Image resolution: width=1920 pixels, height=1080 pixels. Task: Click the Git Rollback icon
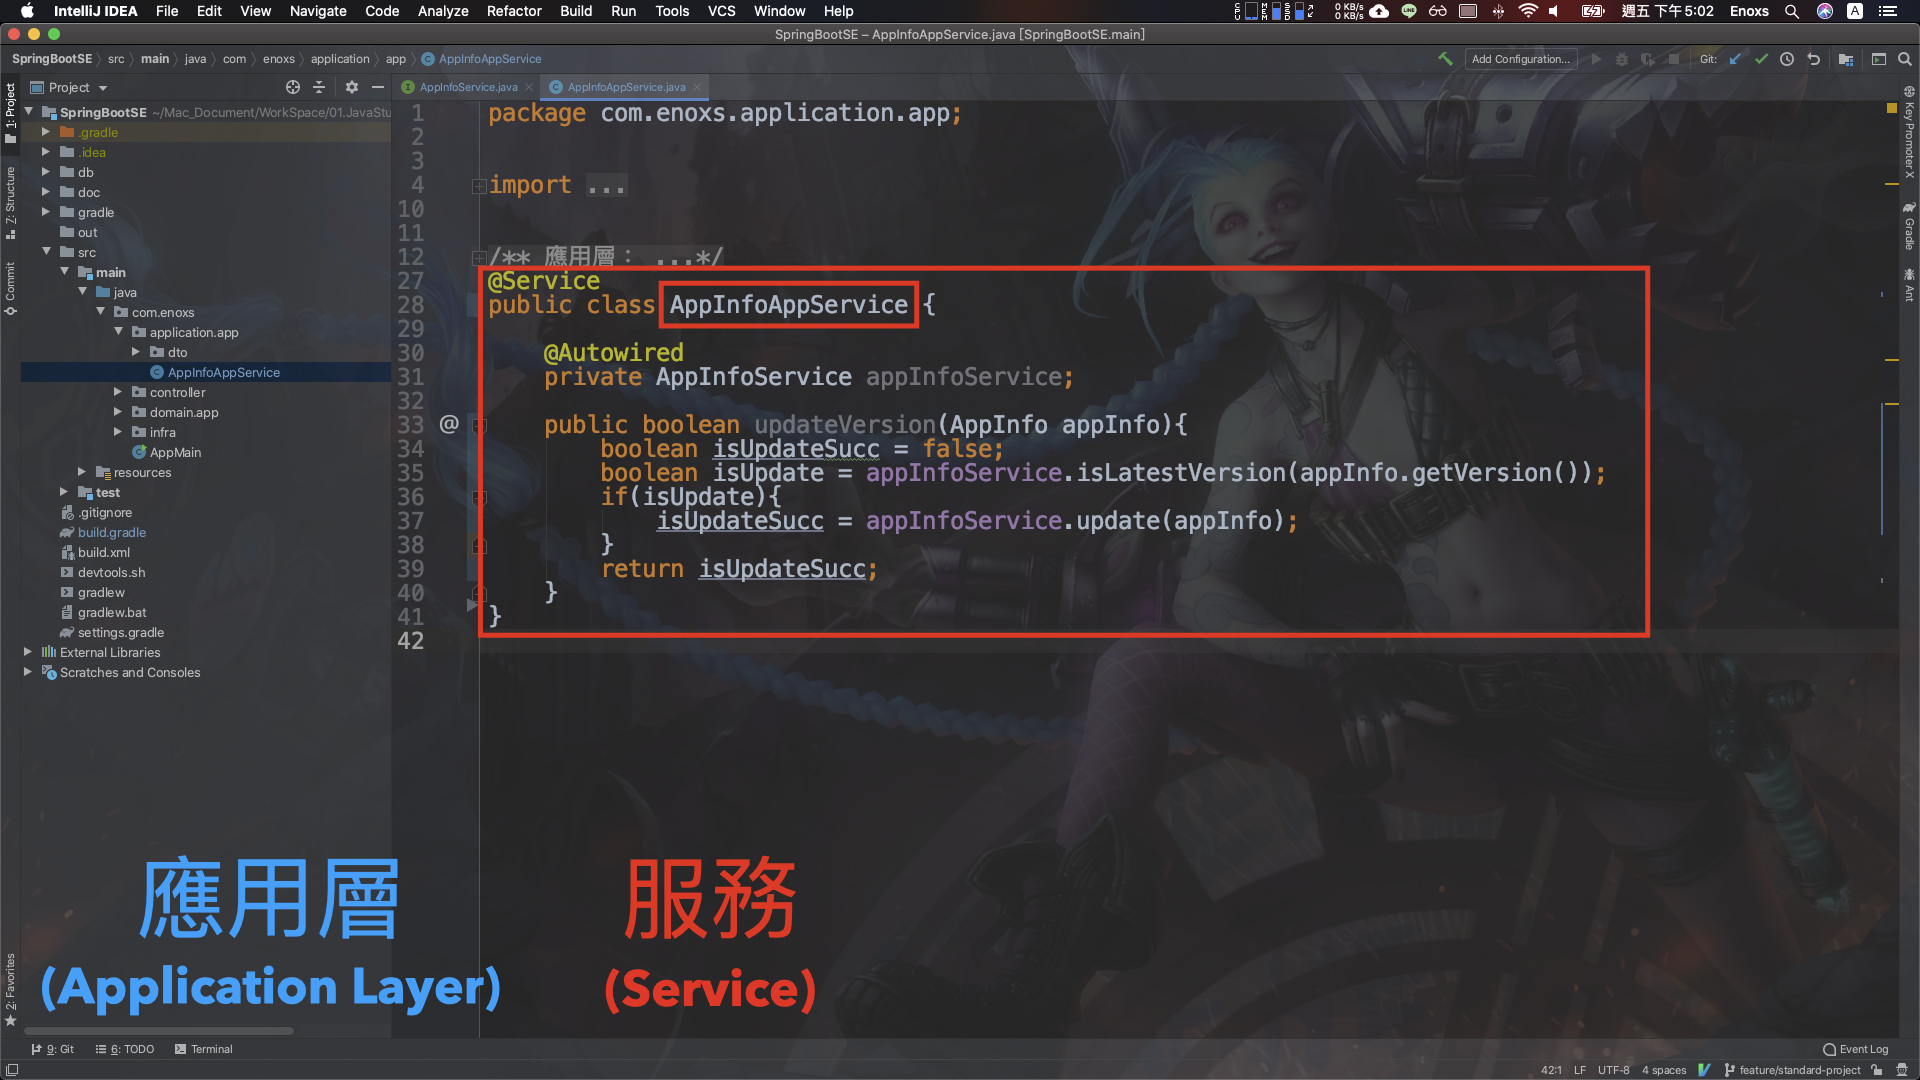tap(1813, 59)
